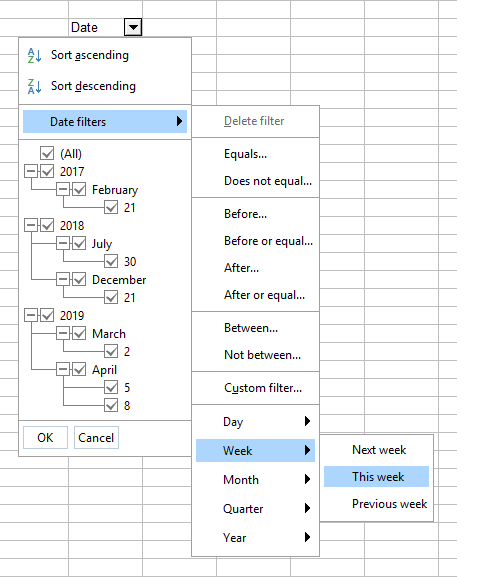493x577 pixels.
Task: Open the Month submenu
Action: coord(255,479)
